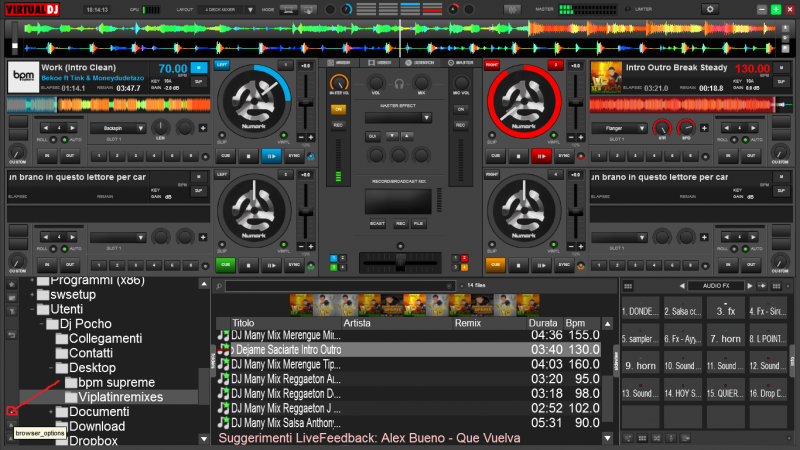
Task: Click the headphone MIX knob
Action: (x=421, y=83)
